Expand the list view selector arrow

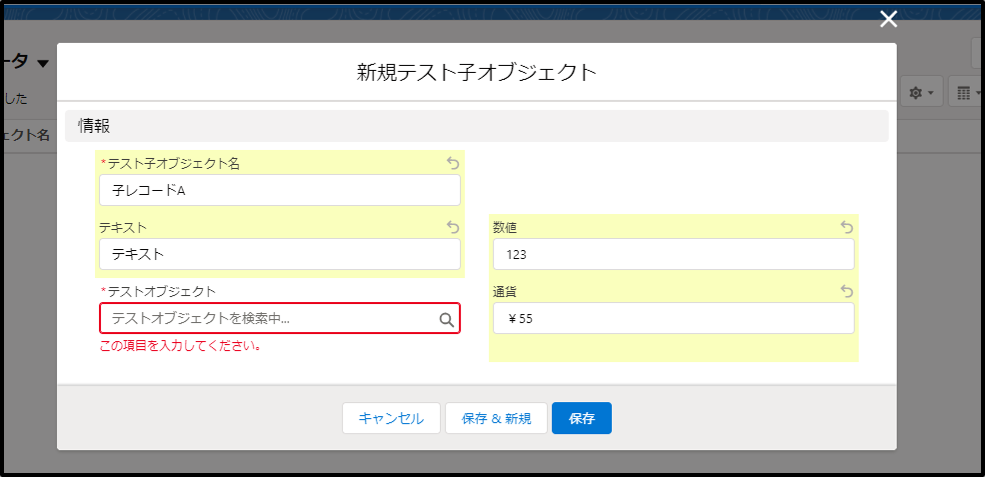(43, 64)
